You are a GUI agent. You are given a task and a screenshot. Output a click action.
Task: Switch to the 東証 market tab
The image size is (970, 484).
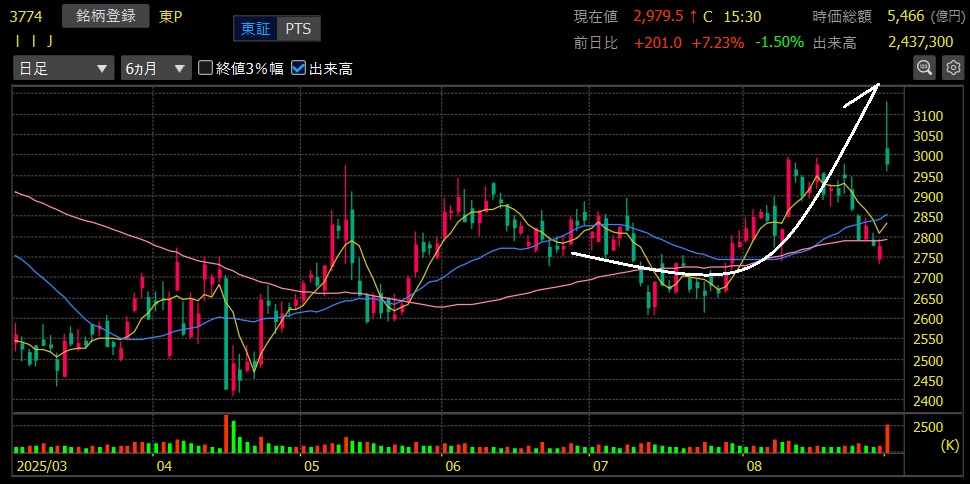[255, 29]
